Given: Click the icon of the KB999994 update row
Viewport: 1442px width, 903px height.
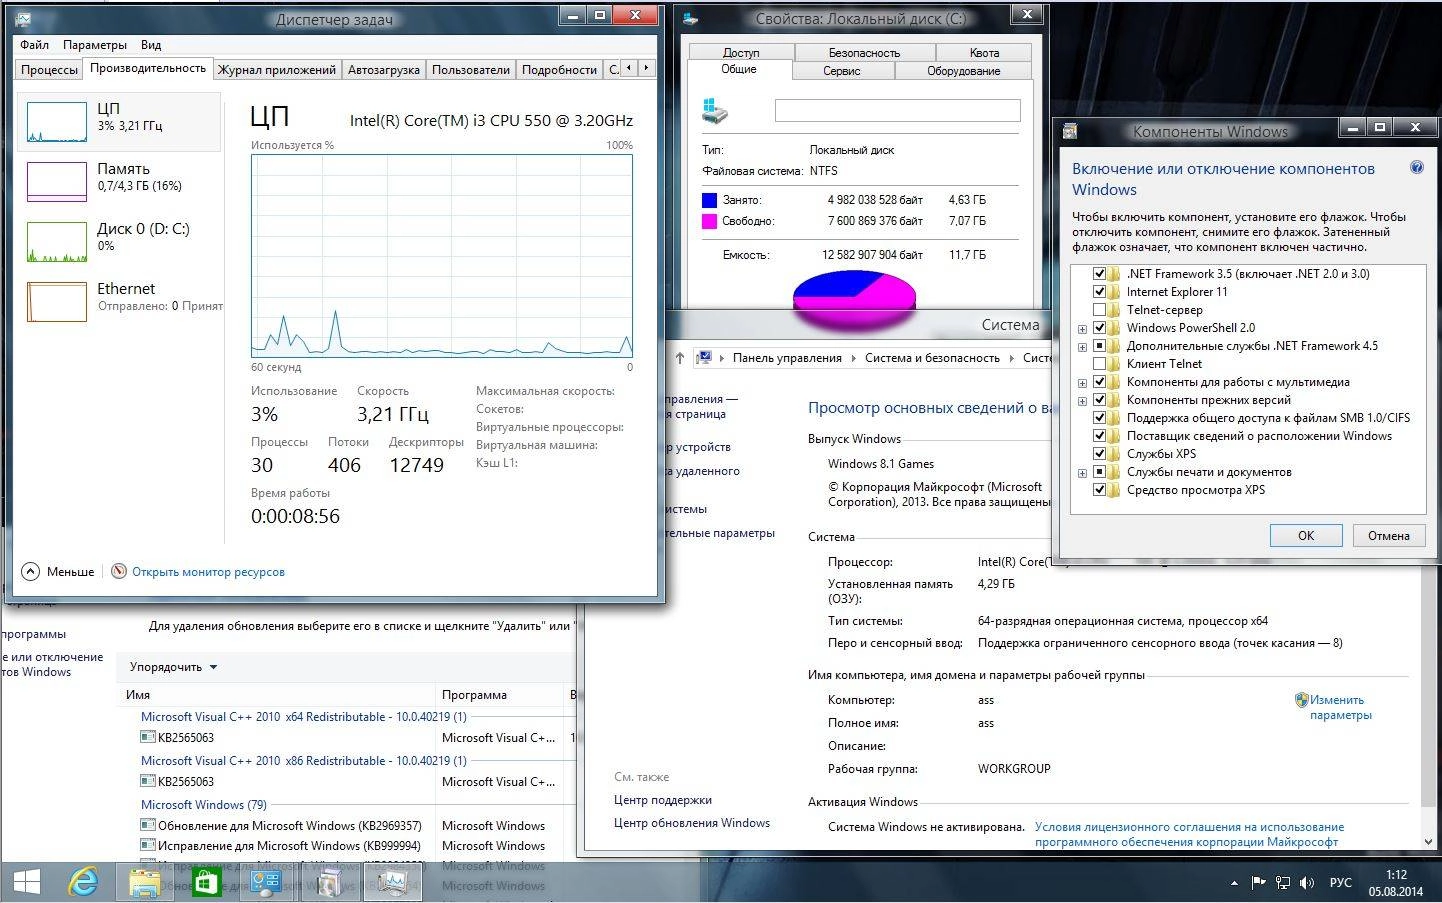Looking at the screenshot, I should 148,845.
